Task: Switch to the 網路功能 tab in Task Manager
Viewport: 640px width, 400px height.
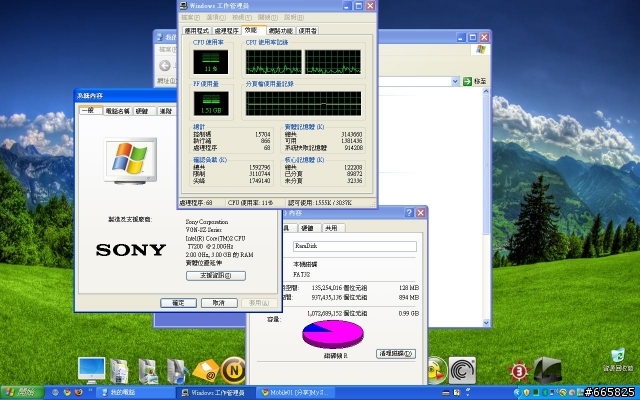Action: coord(281,31)
